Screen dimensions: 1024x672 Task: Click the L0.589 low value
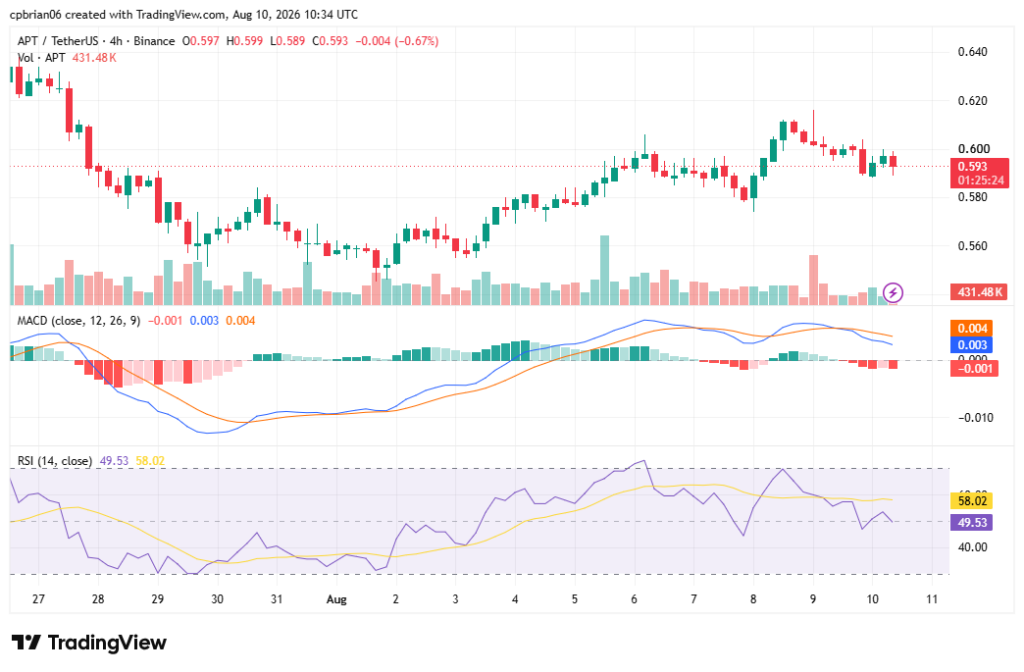(x=287, y=40)
